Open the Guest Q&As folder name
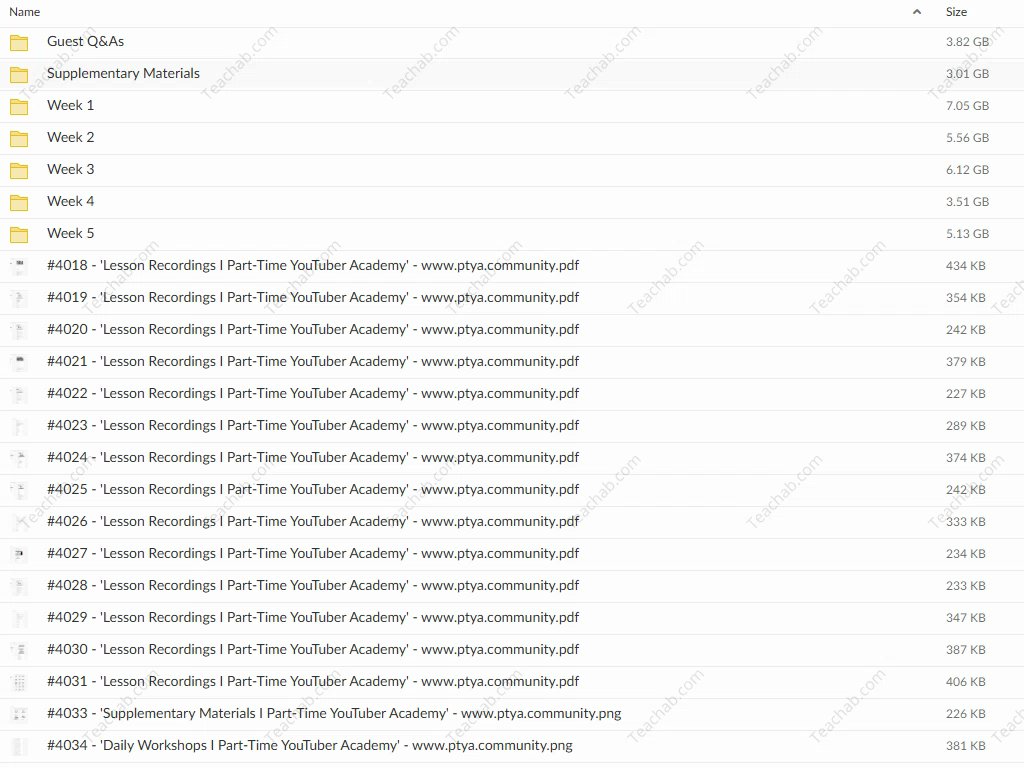Viewport: 1024px width, 768px height. click(86, 41)
